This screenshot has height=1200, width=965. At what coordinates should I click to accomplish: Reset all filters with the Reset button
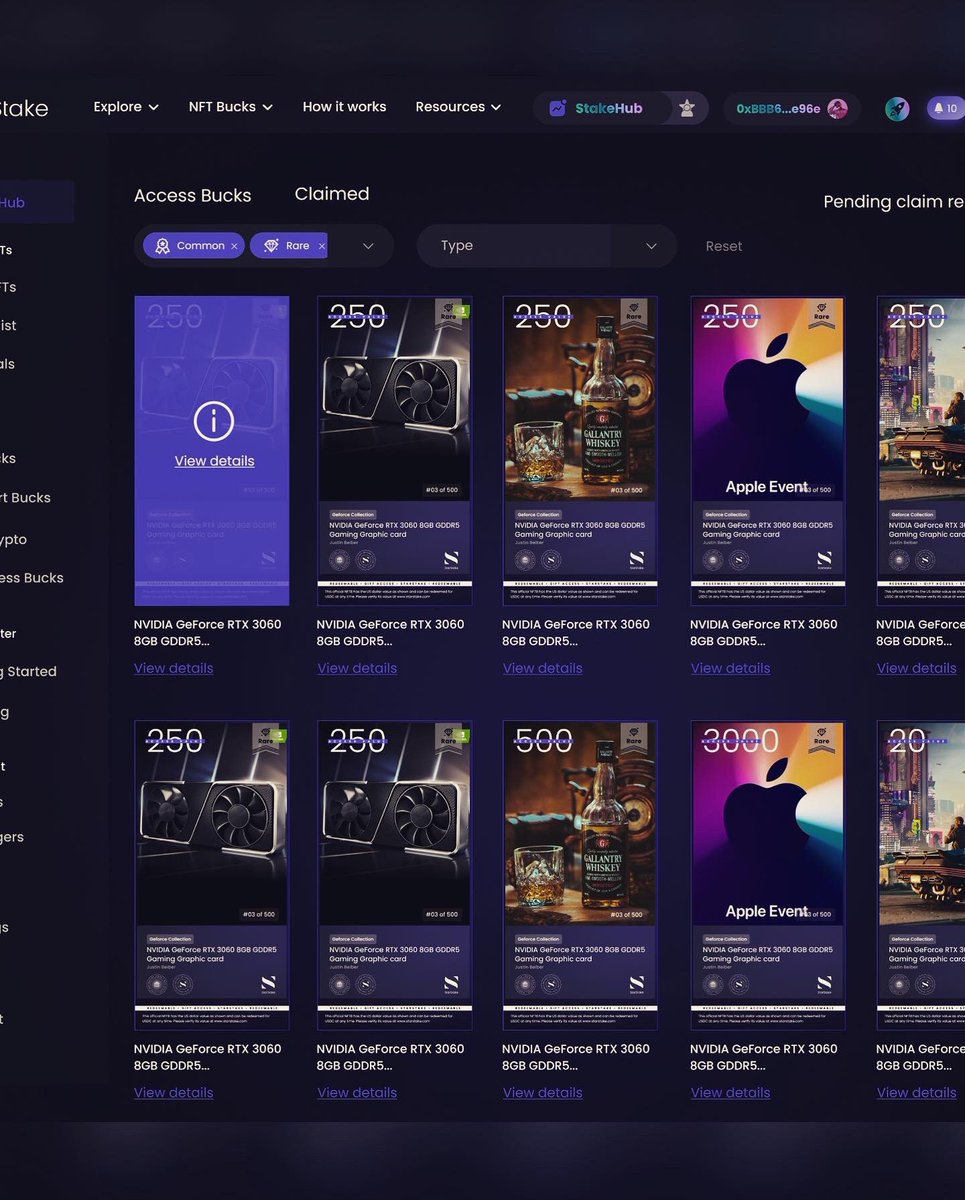coord(724,246)
